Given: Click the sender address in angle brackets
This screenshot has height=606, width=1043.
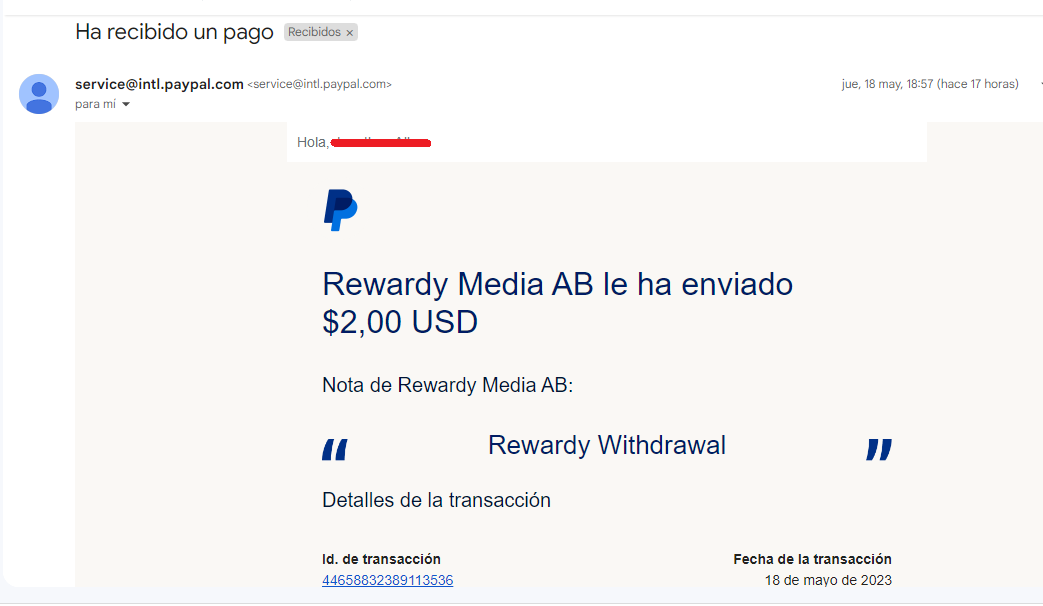Looking at the screenshot, I should coord(319,84).
